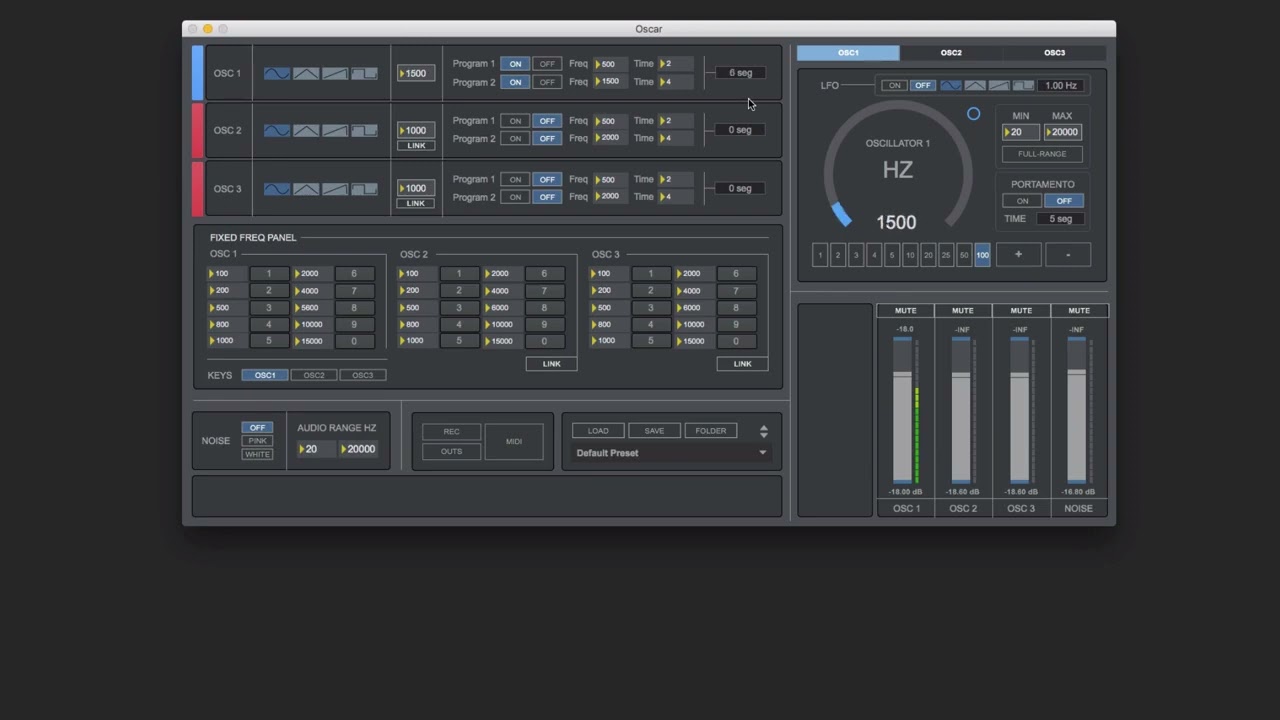Select PINK noise type
This screenshot has width=1280, height=720.
257,441
